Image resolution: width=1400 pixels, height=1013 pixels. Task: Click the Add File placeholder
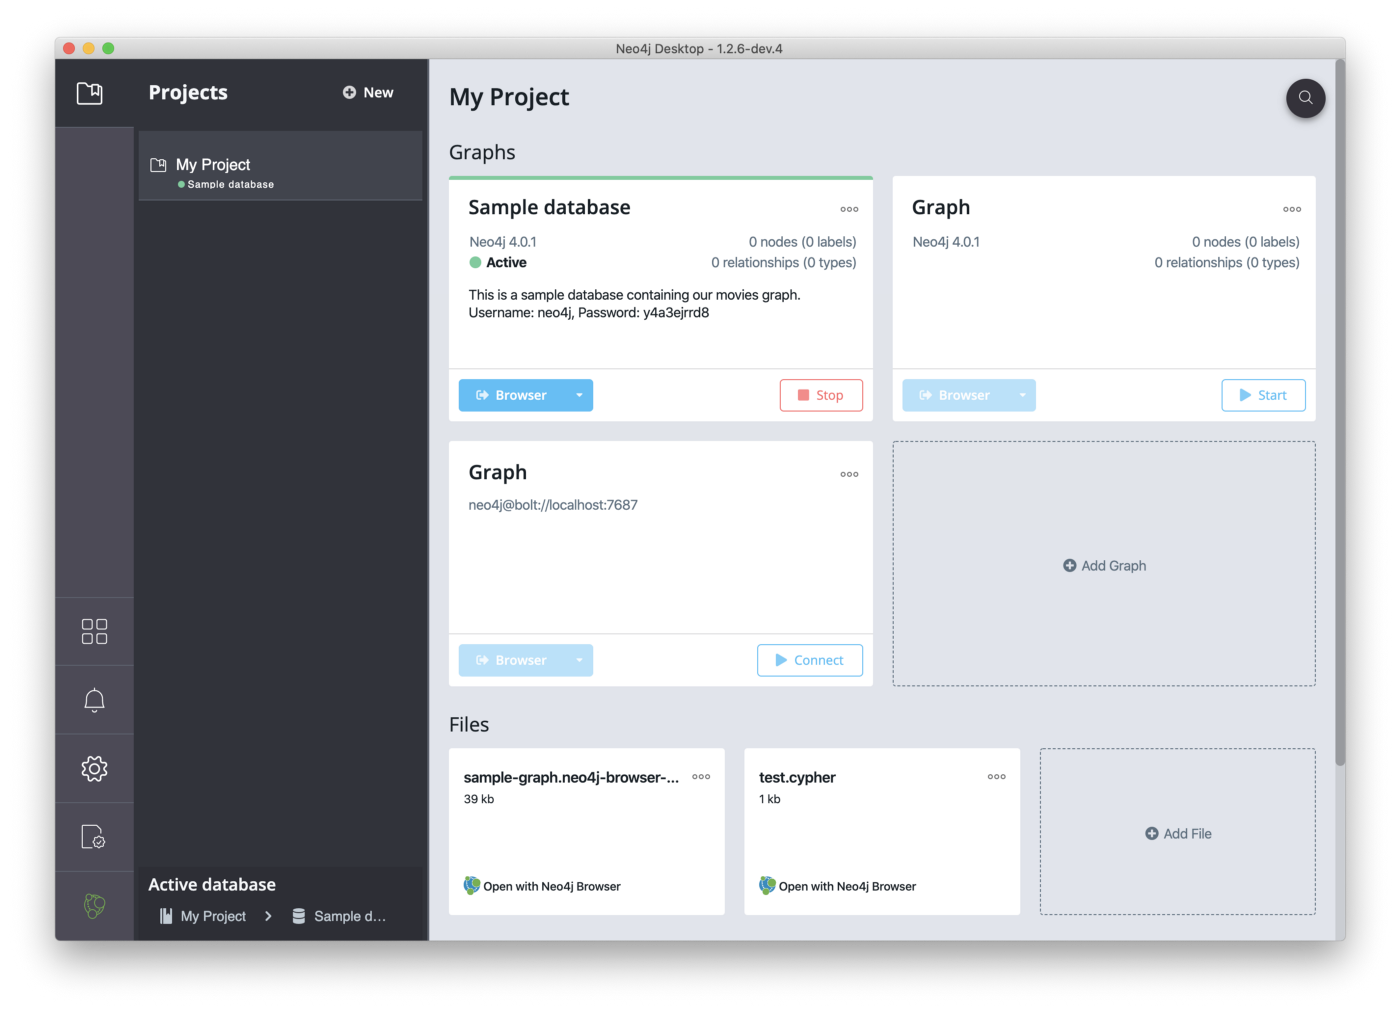[x=1178, y=833]
